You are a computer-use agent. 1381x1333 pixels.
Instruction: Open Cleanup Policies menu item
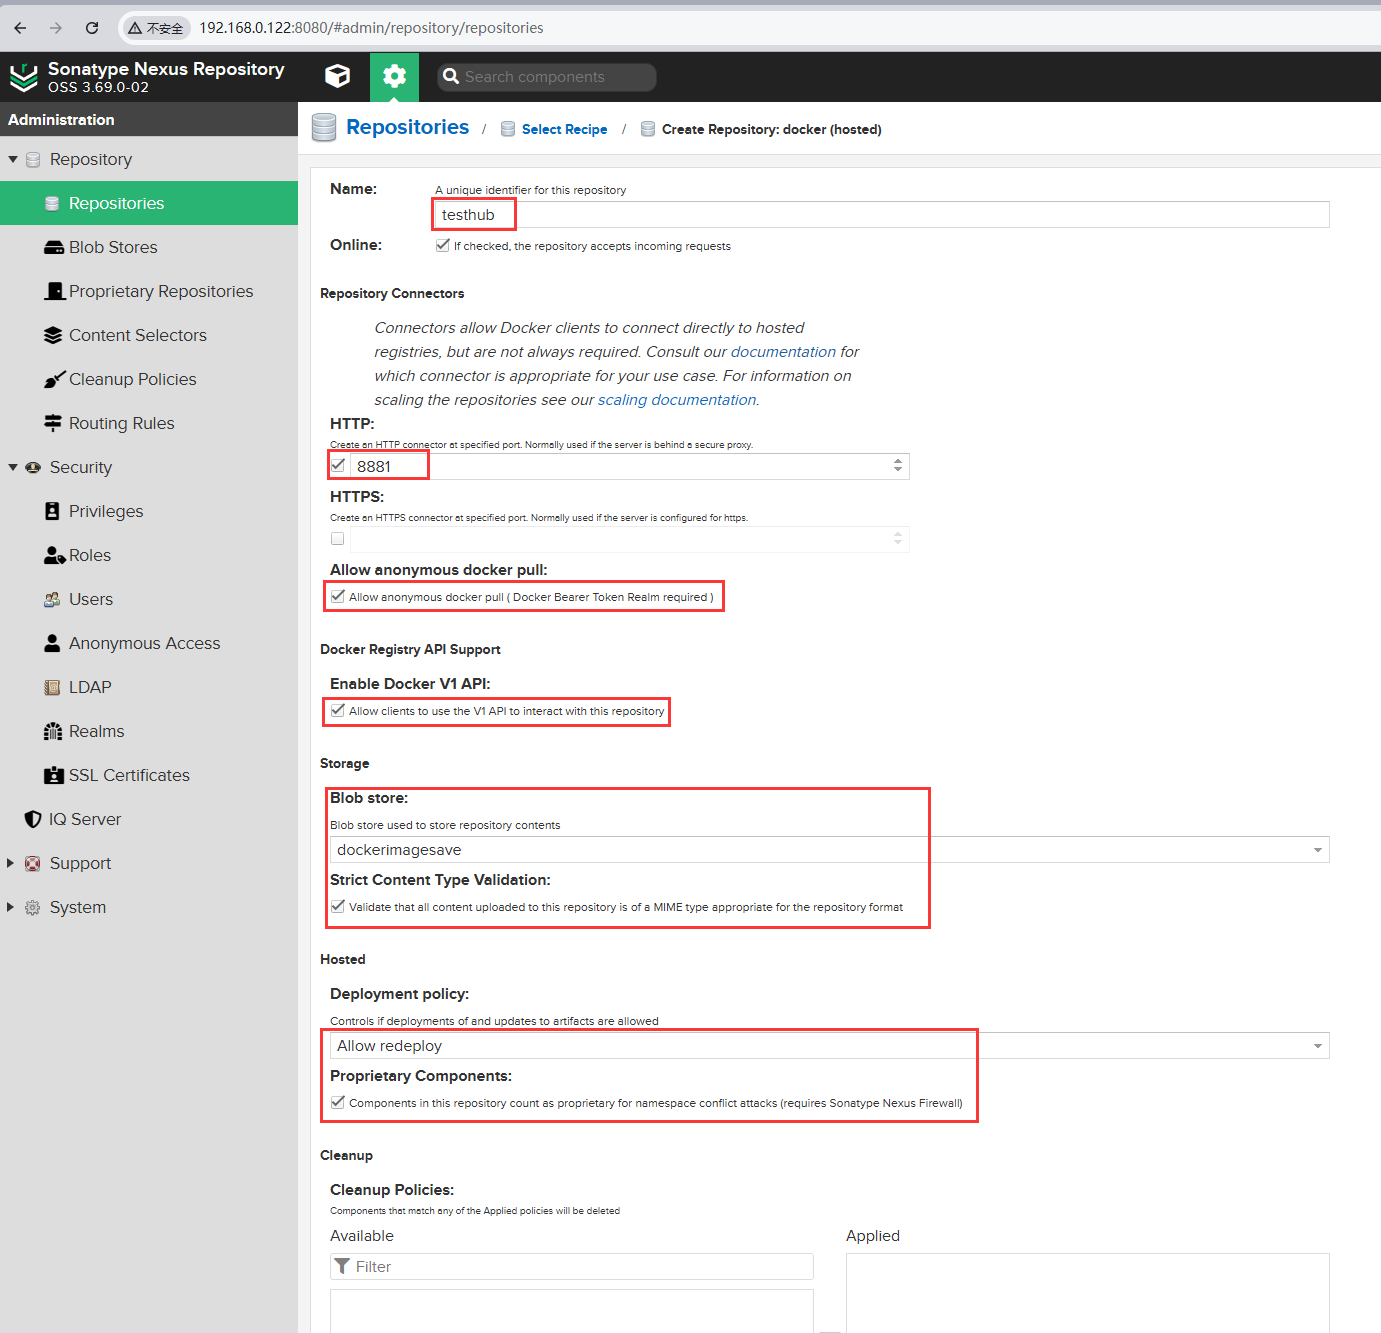coord(149,379)
